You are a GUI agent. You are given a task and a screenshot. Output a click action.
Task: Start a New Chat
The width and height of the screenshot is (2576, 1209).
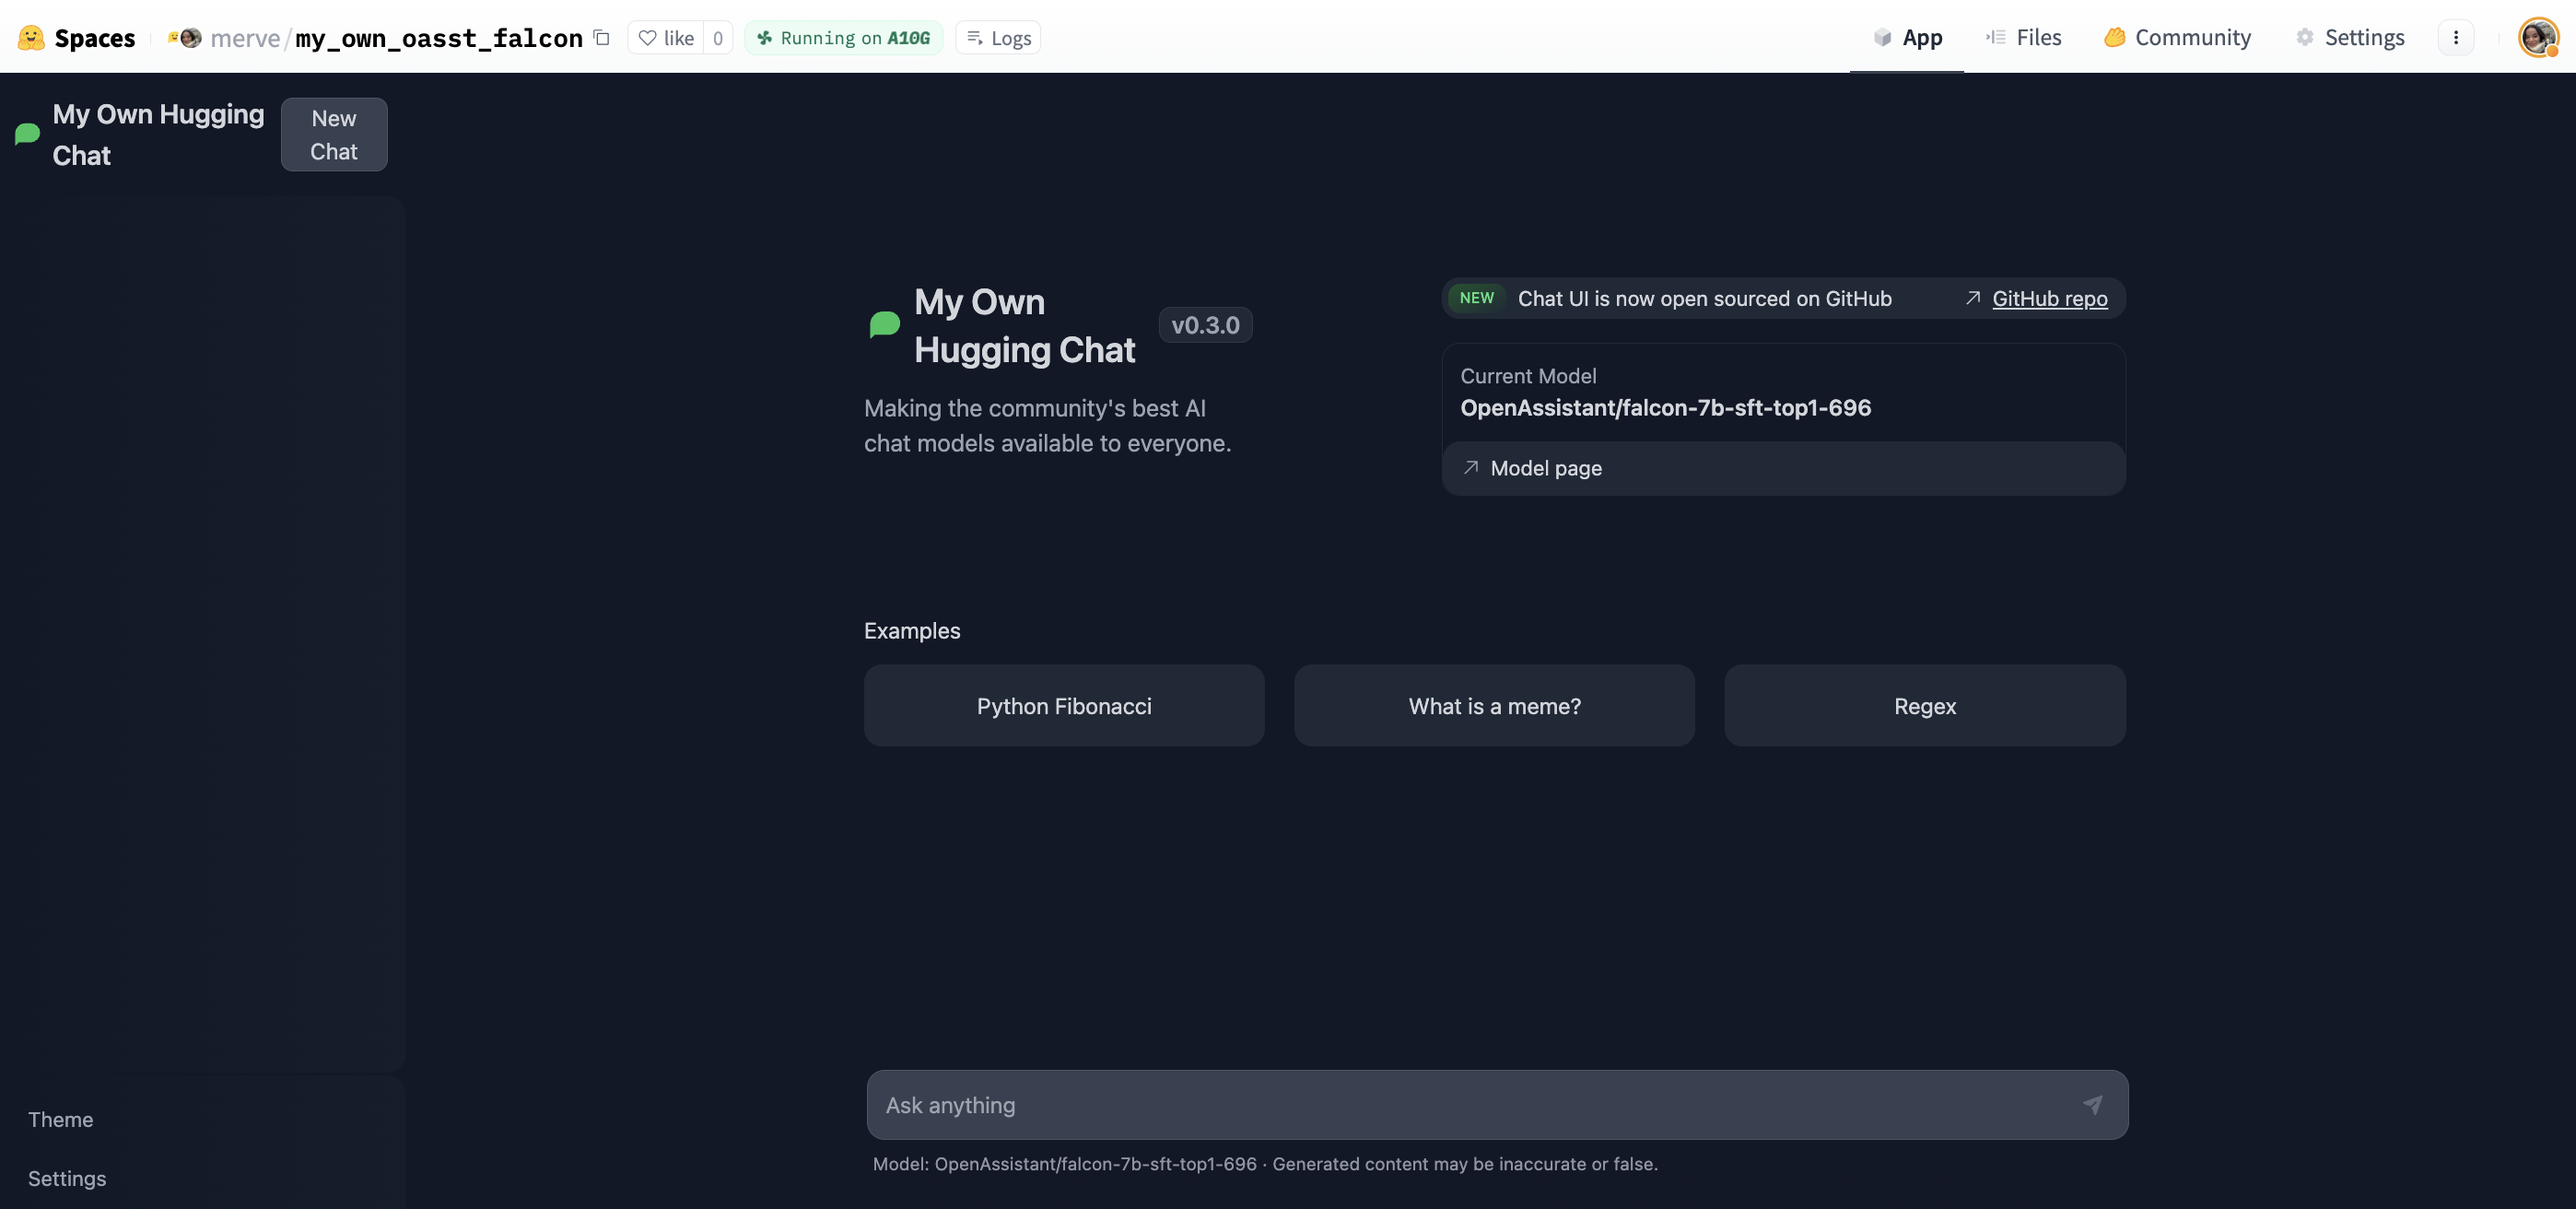click(334, 135)
